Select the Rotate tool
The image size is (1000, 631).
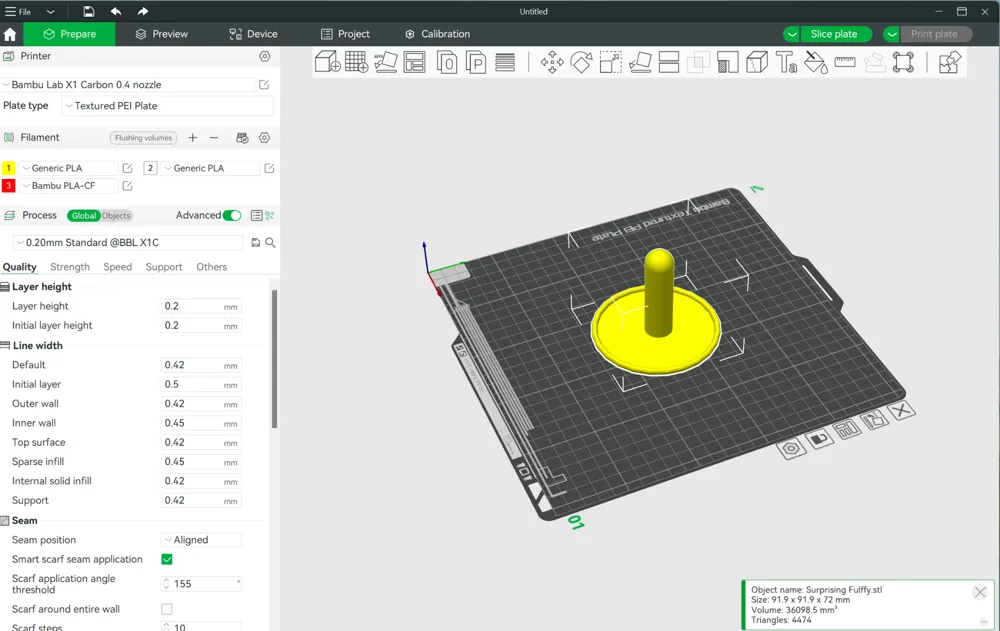(x=581, y=62)
